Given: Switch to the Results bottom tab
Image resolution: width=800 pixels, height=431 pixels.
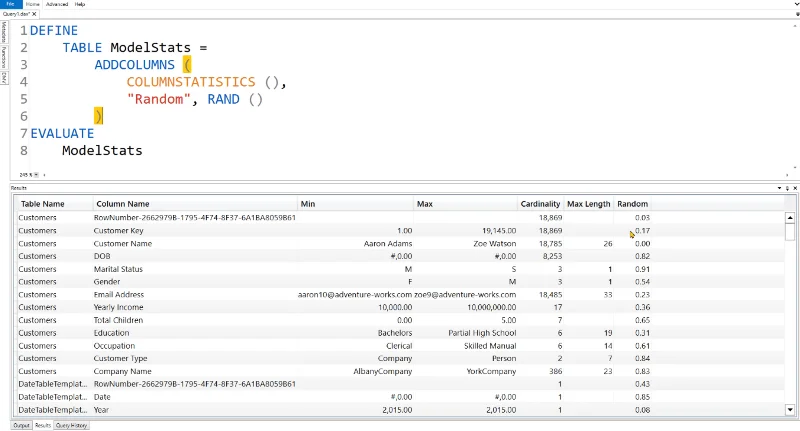Looking at the screenshot, I should [43, 425].
